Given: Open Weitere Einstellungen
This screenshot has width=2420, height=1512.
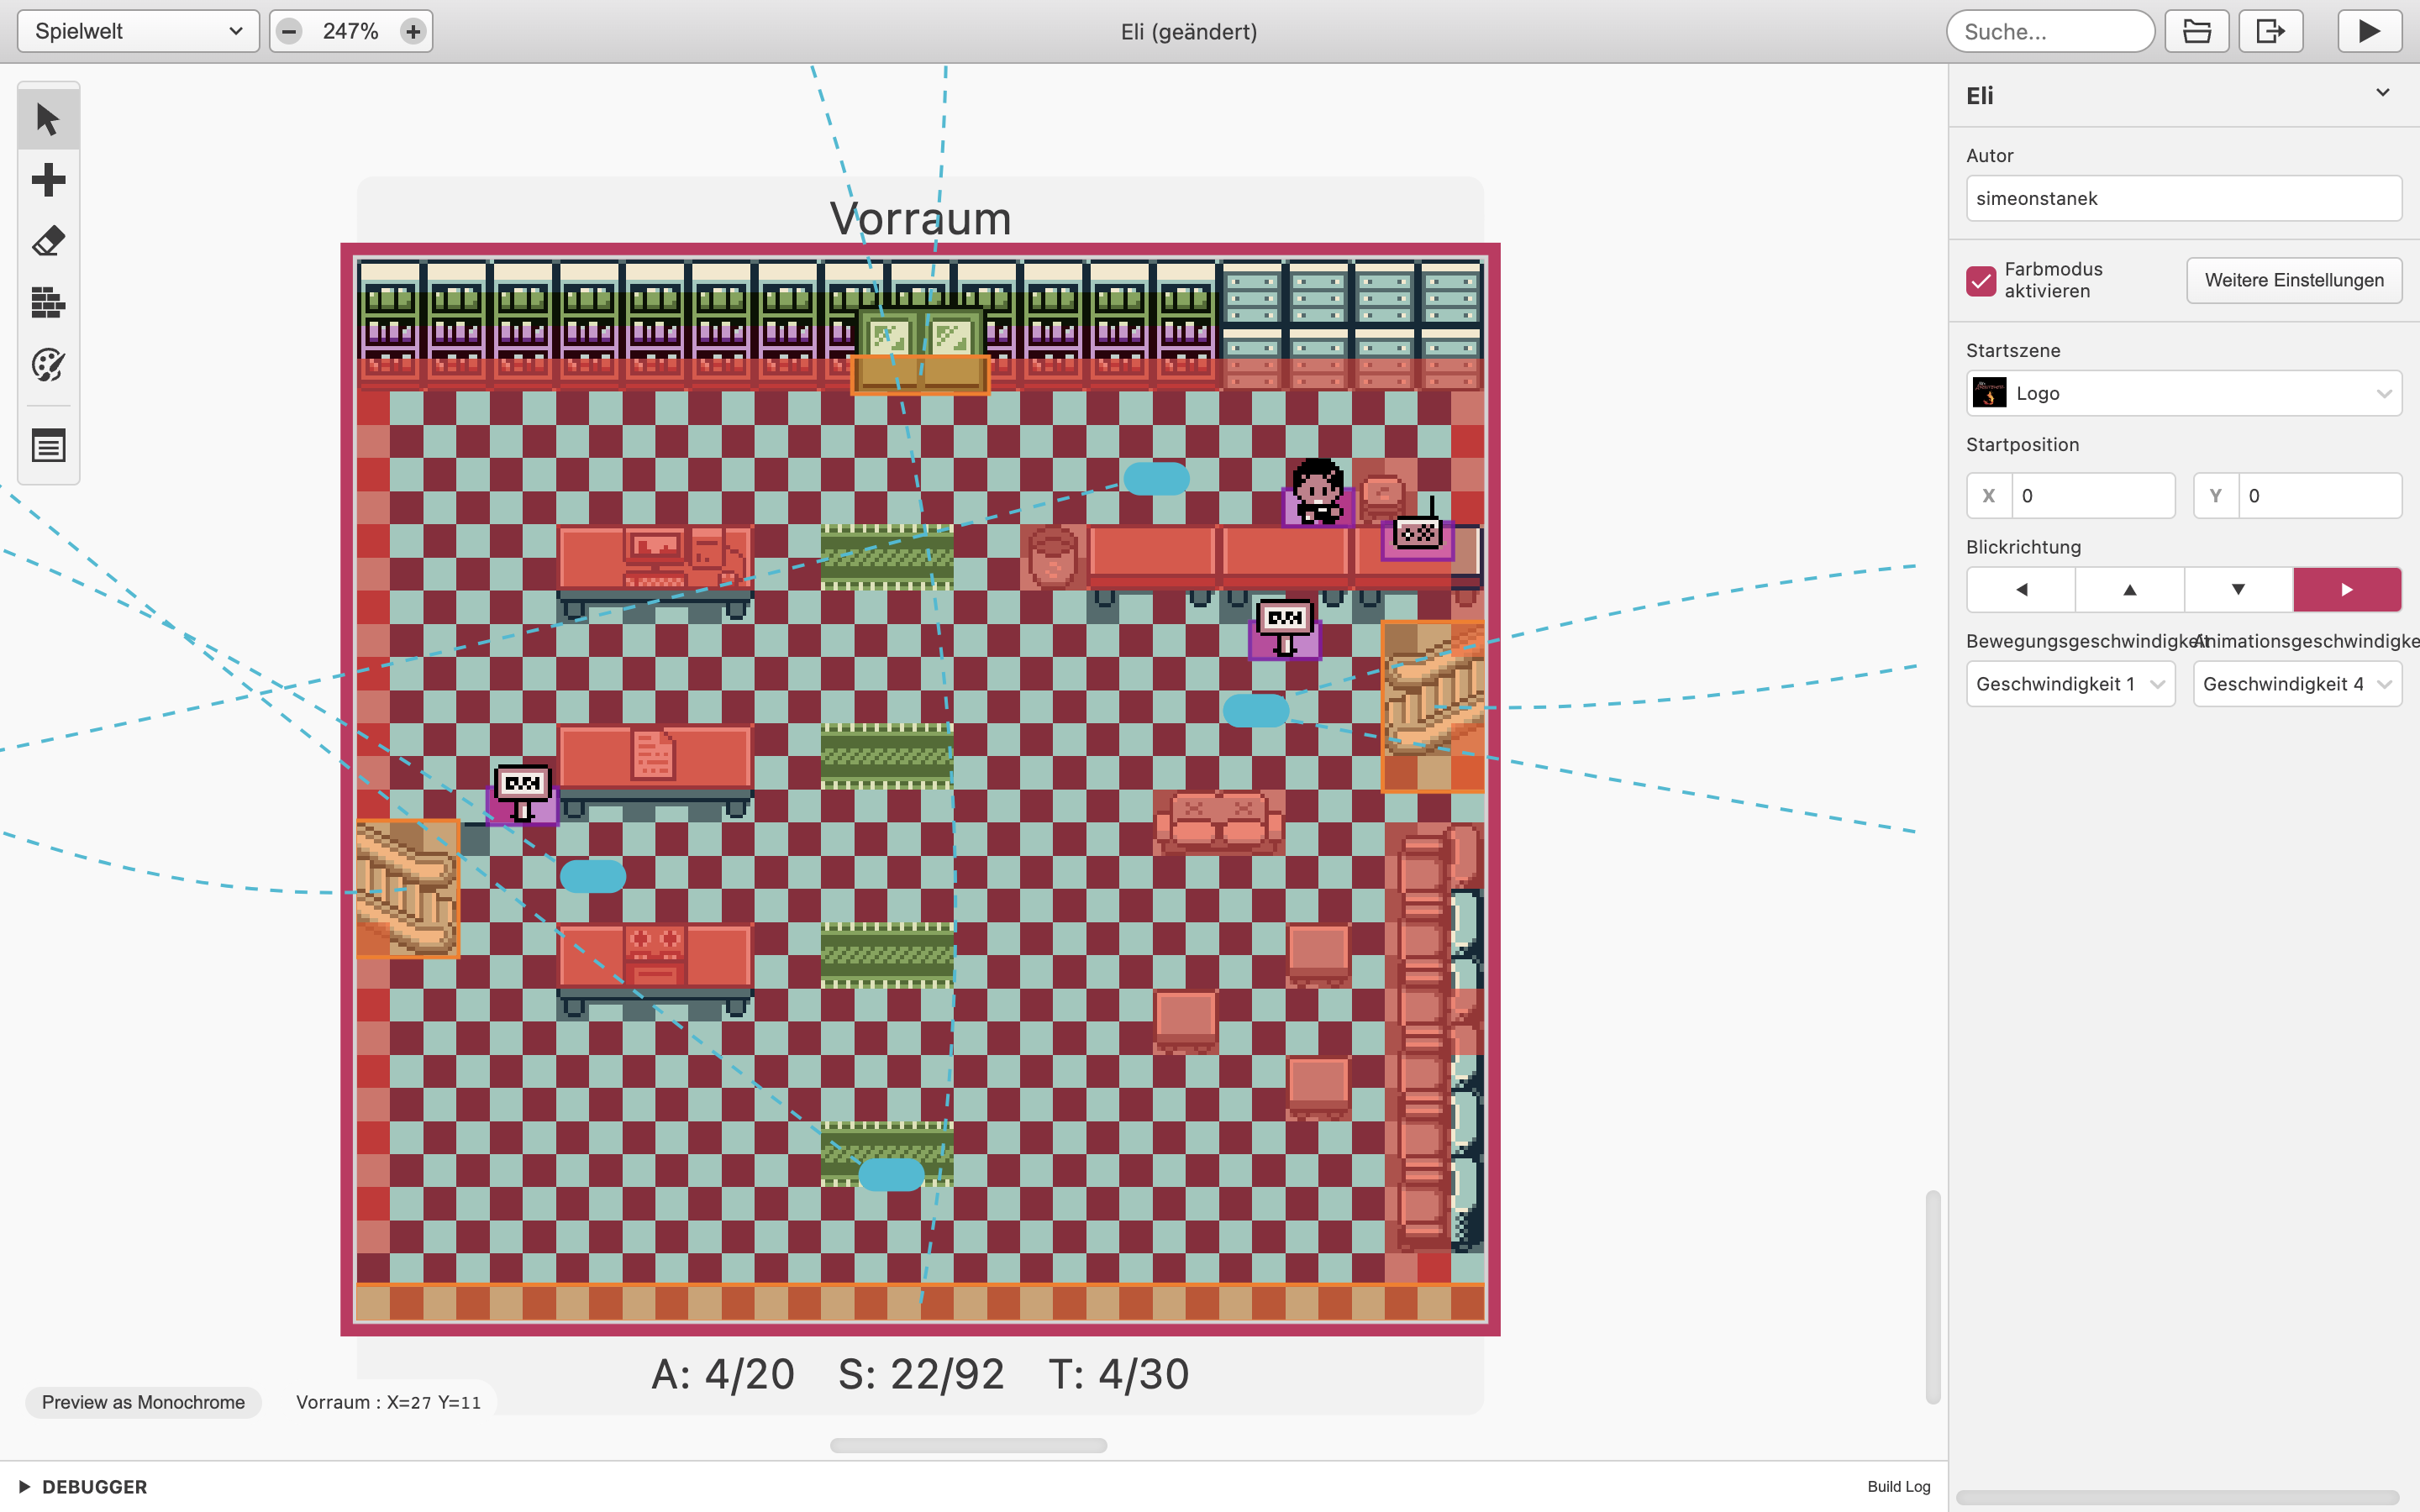Looking at the screenshot, I should pos(2294,280).
